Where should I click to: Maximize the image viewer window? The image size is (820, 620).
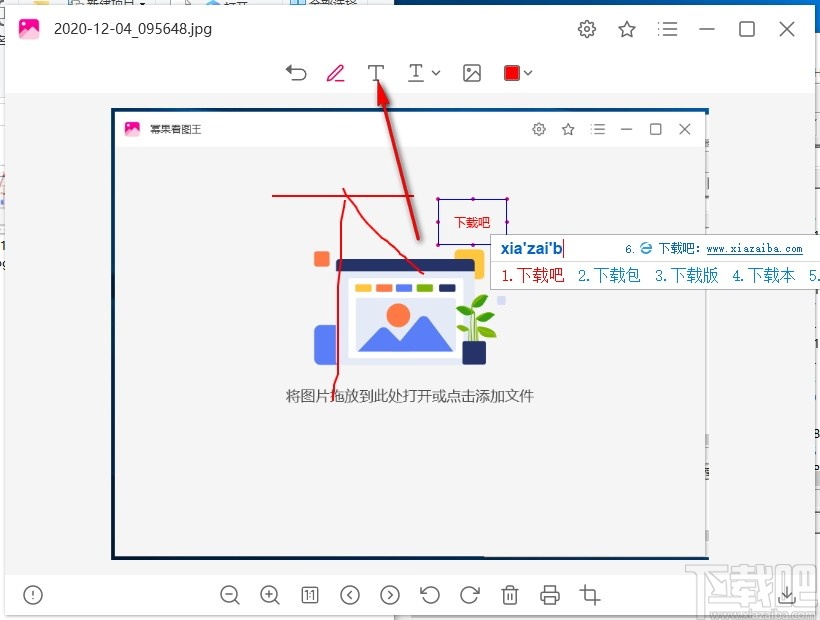[x=747, y=29]
